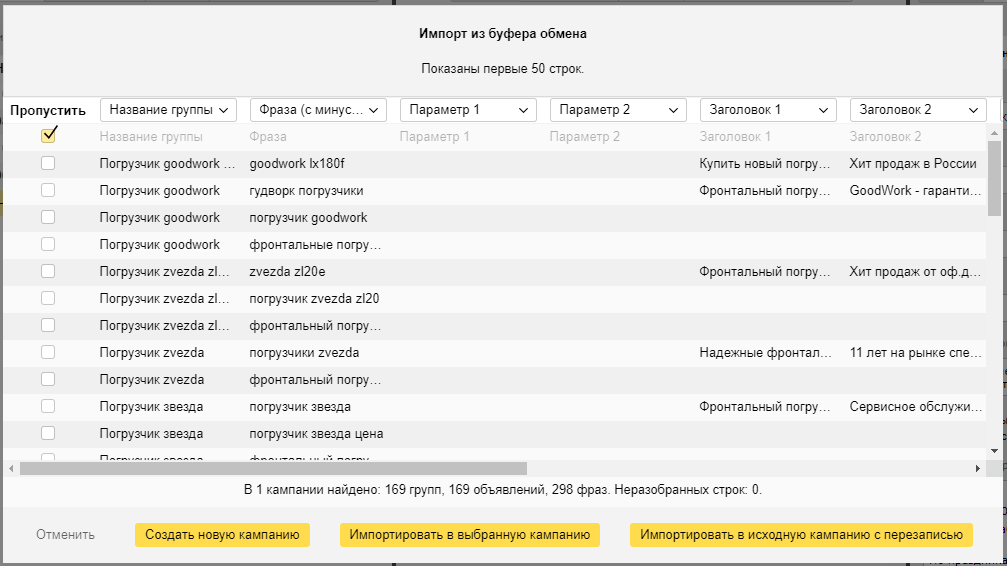Mark the skip box for 'погрузчик звезда цена'
Screen dimensions: 1007x566
click(48, 433)
